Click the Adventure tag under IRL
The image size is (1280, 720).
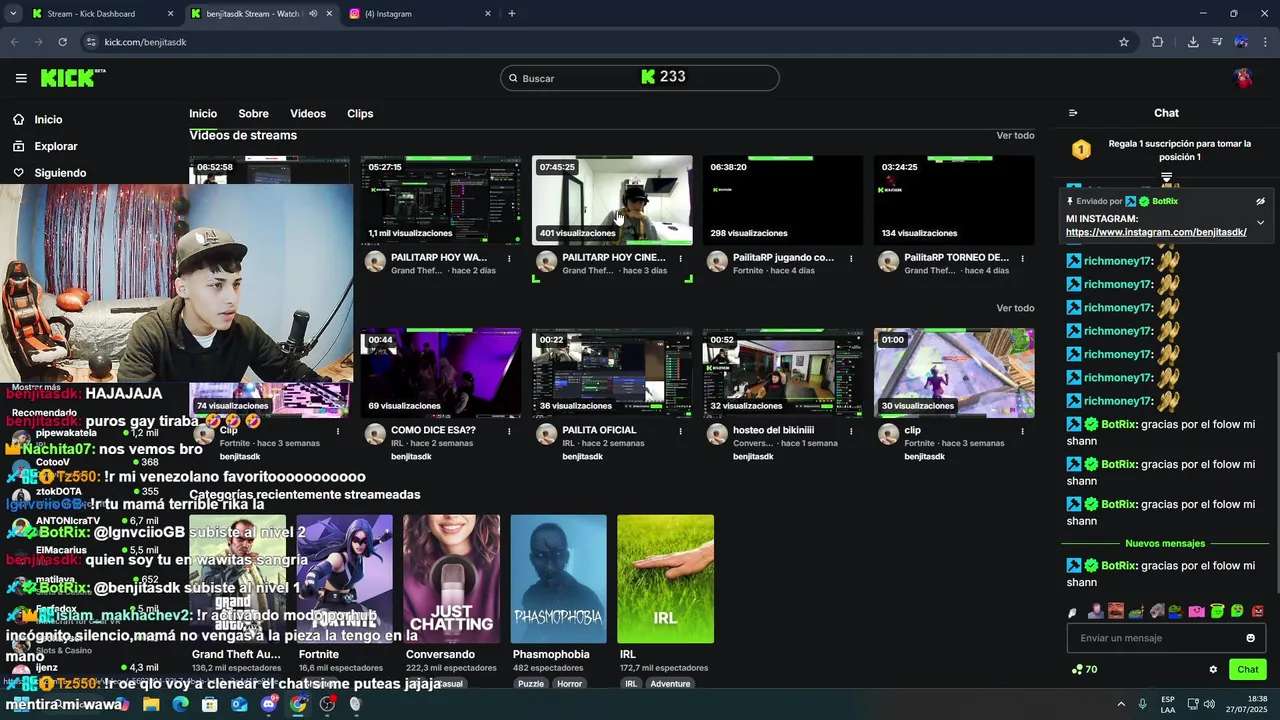tap(670, 684)
